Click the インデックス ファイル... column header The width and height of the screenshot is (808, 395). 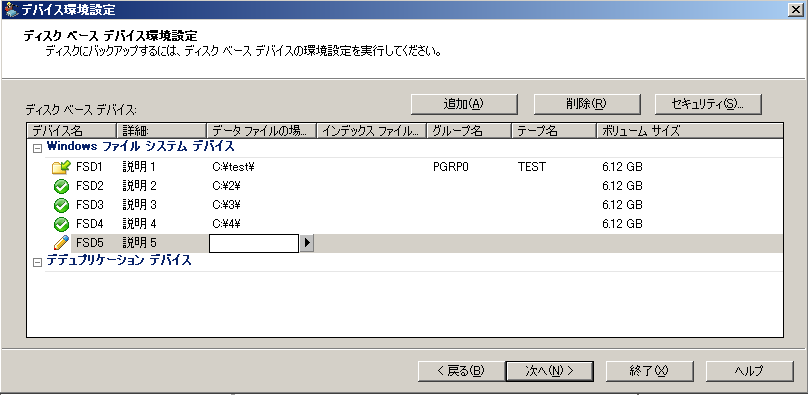[372, 131]
